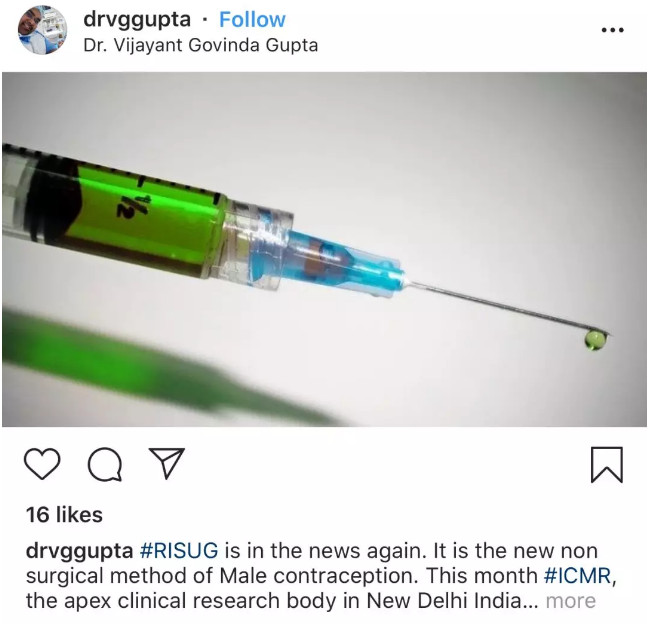
Task: Share the post using the paper plane icon
Action: click(x=167, y=463)
